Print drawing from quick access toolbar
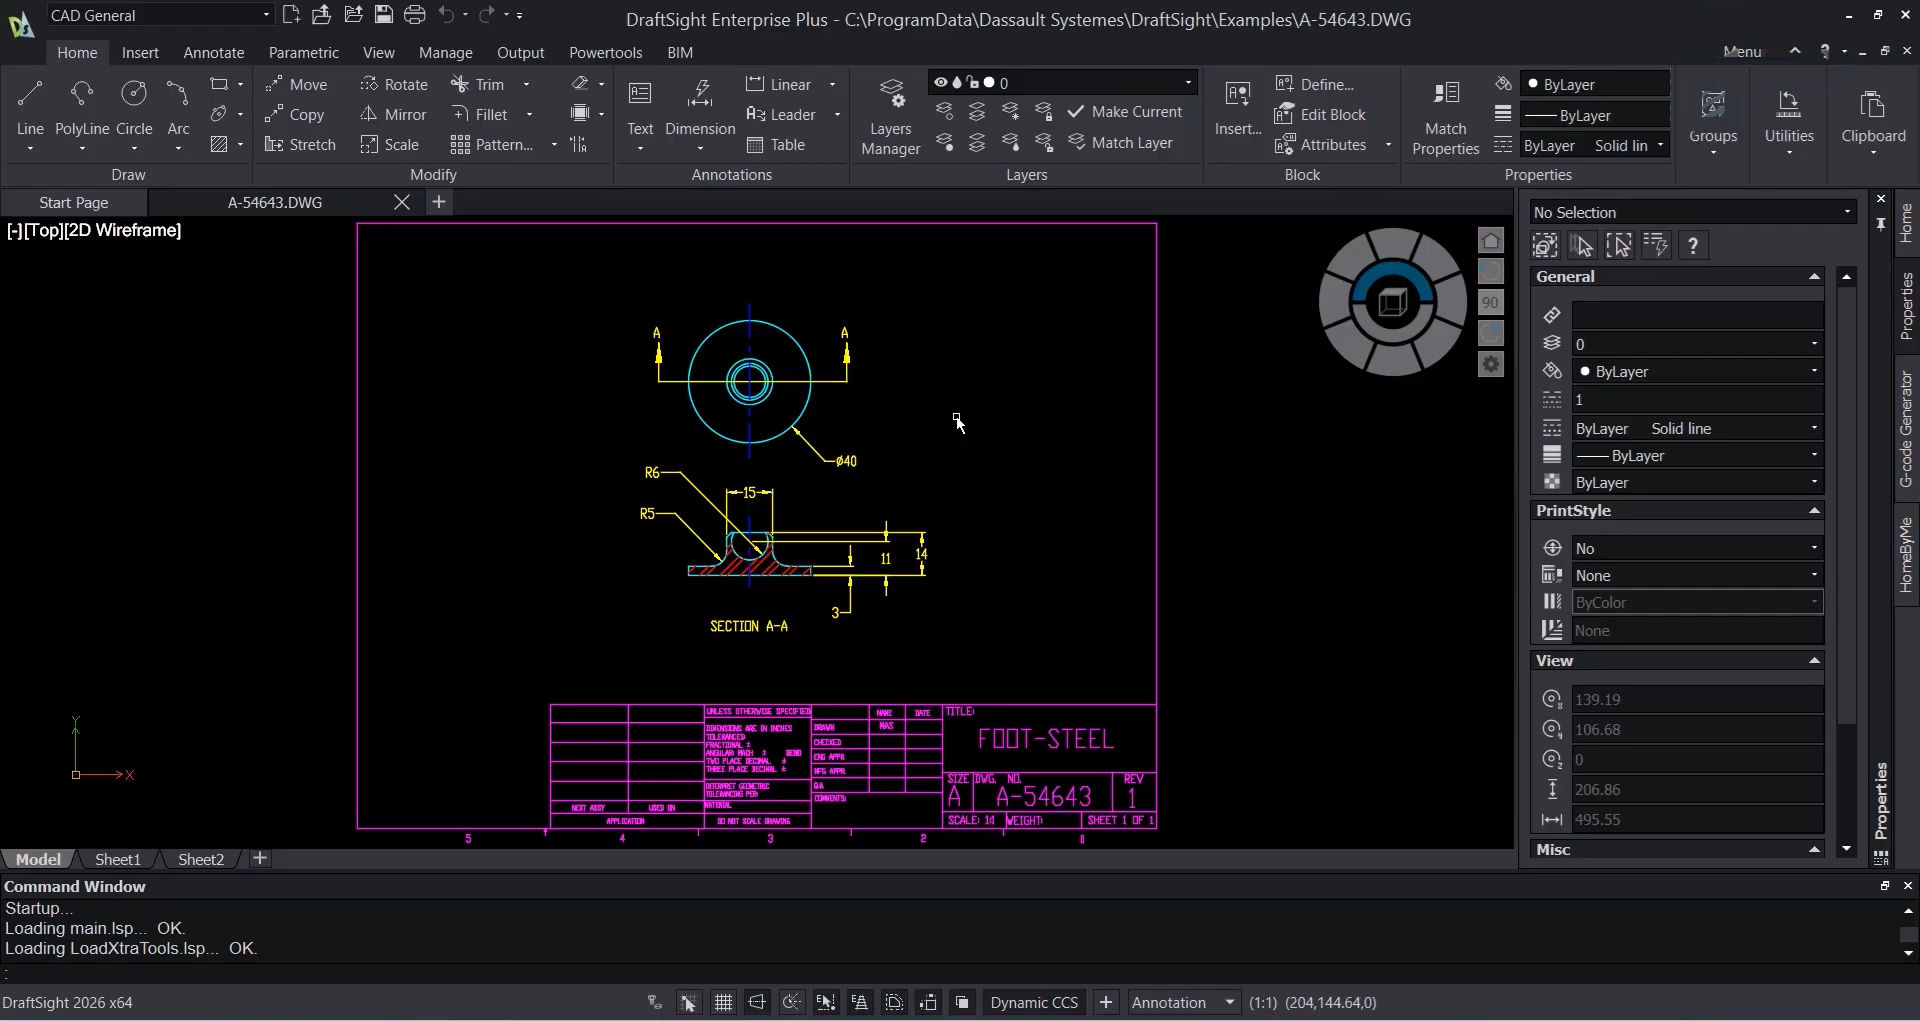The image size is (1920, 1021). click(415, 15)
